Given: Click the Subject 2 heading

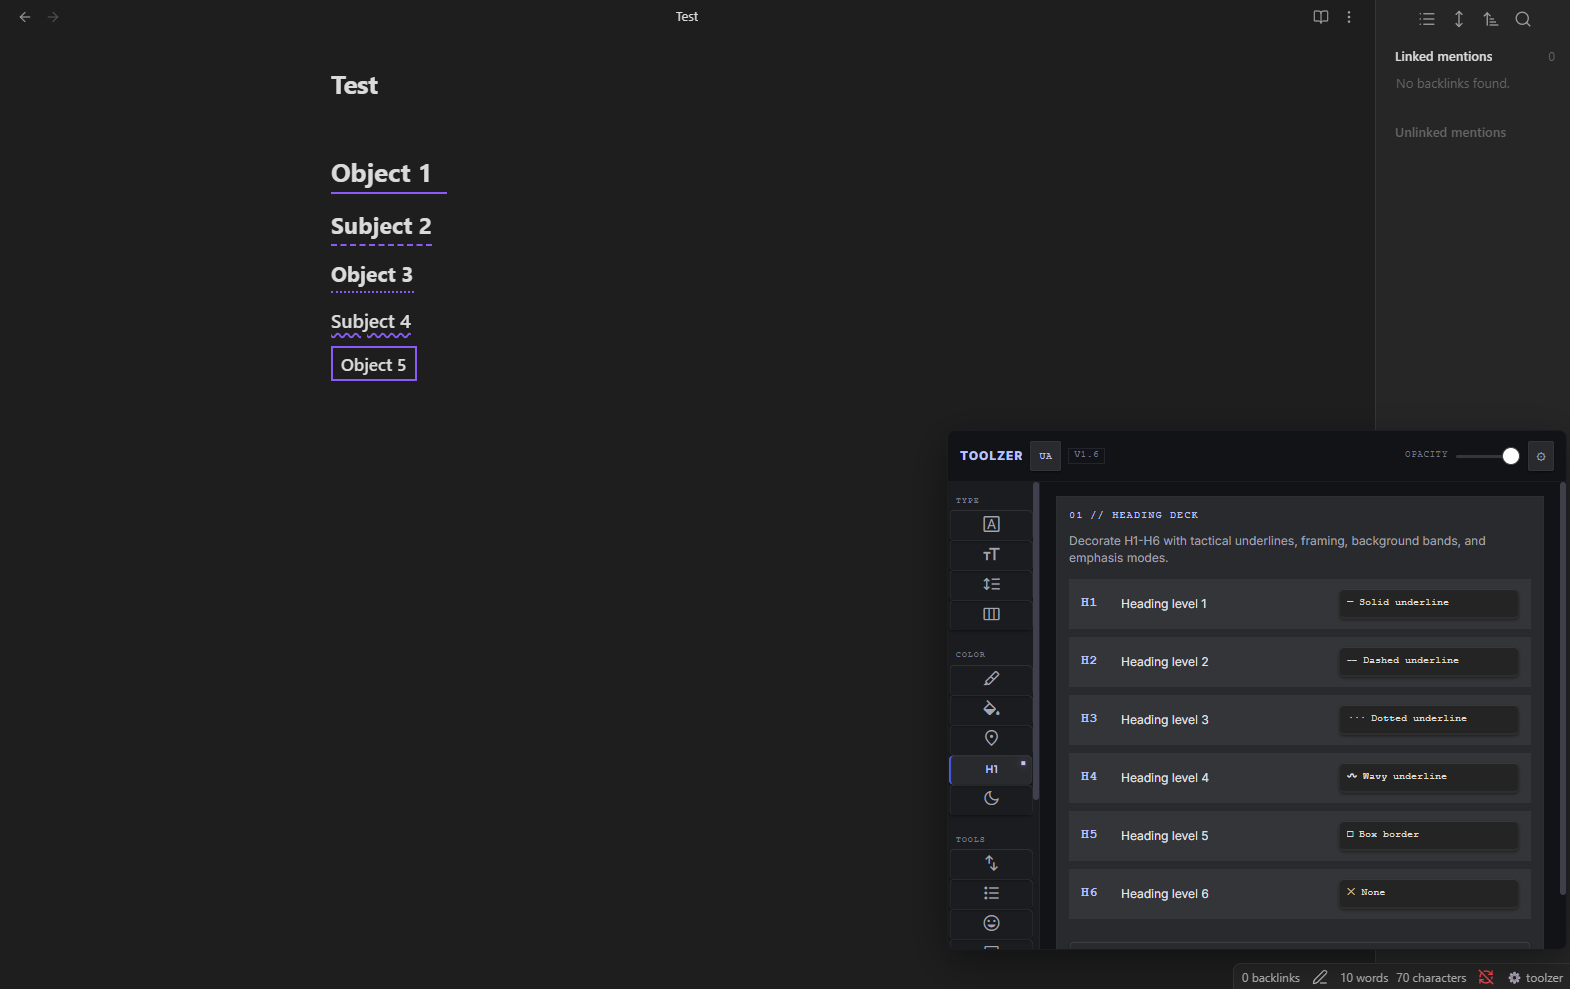Looking at the screenshot, I should [381, 226].
